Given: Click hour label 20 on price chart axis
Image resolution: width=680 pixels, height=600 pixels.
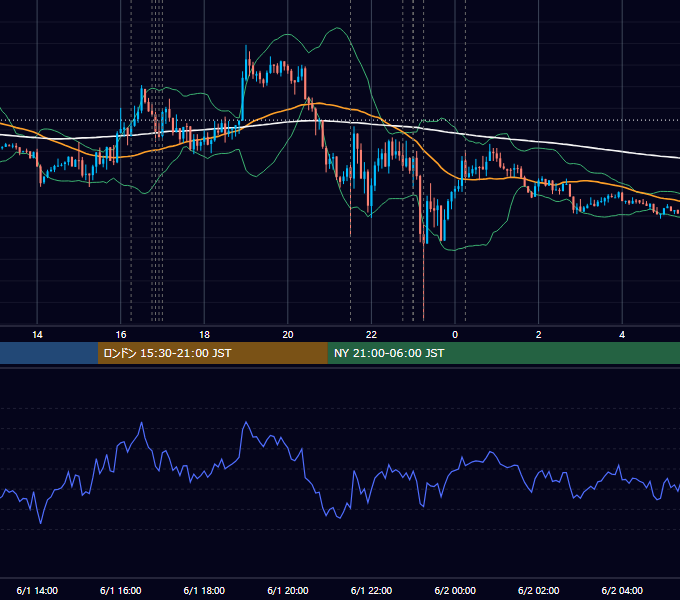Looking at the screenshot, I should (x=288, y=335).
